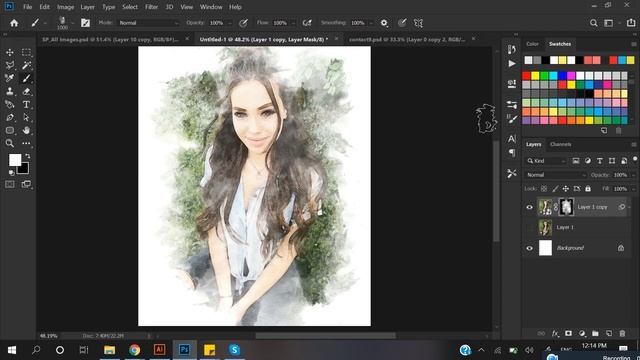Screen dimensions: 640x360
Task: Toggle layer filtering on/off switch
Action: 635,159
